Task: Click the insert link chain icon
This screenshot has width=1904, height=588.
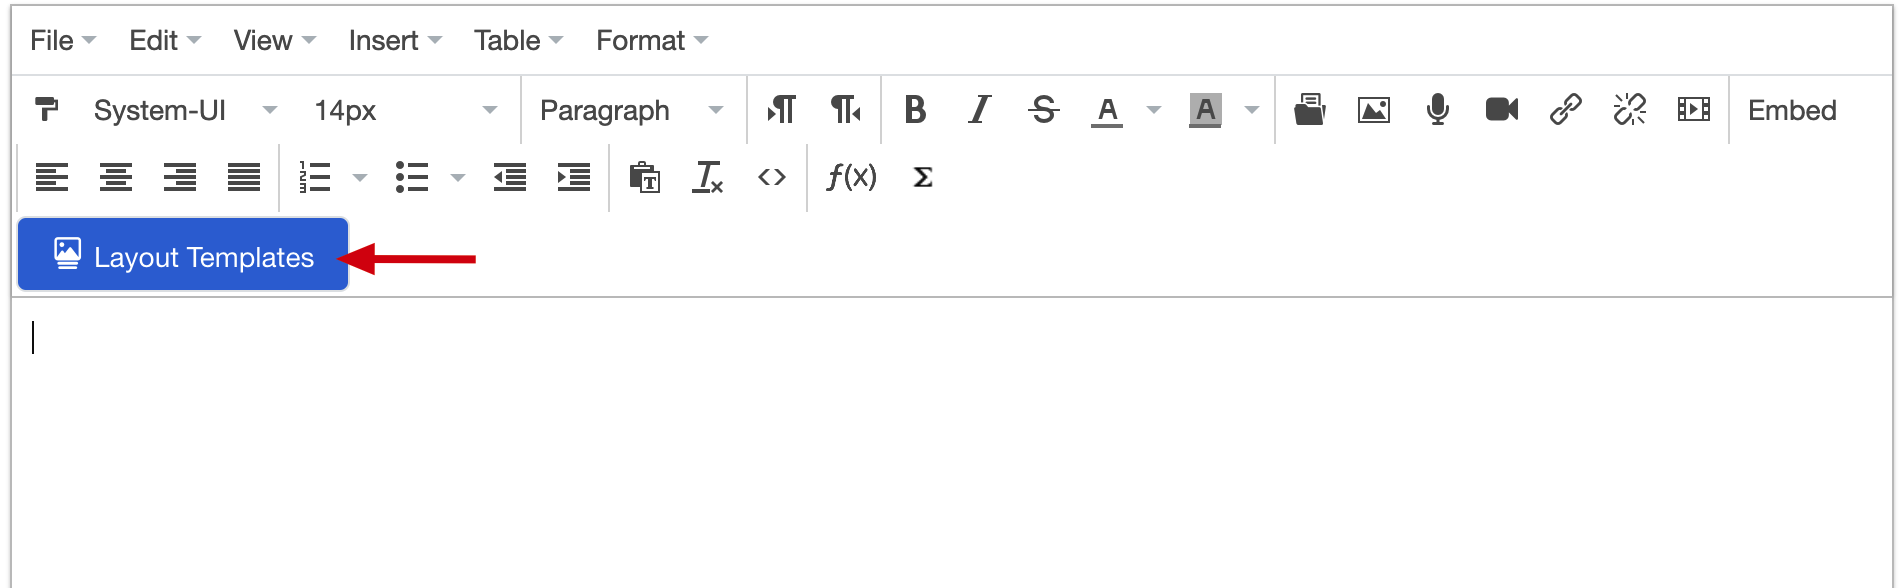Action: click(1565, 109)
